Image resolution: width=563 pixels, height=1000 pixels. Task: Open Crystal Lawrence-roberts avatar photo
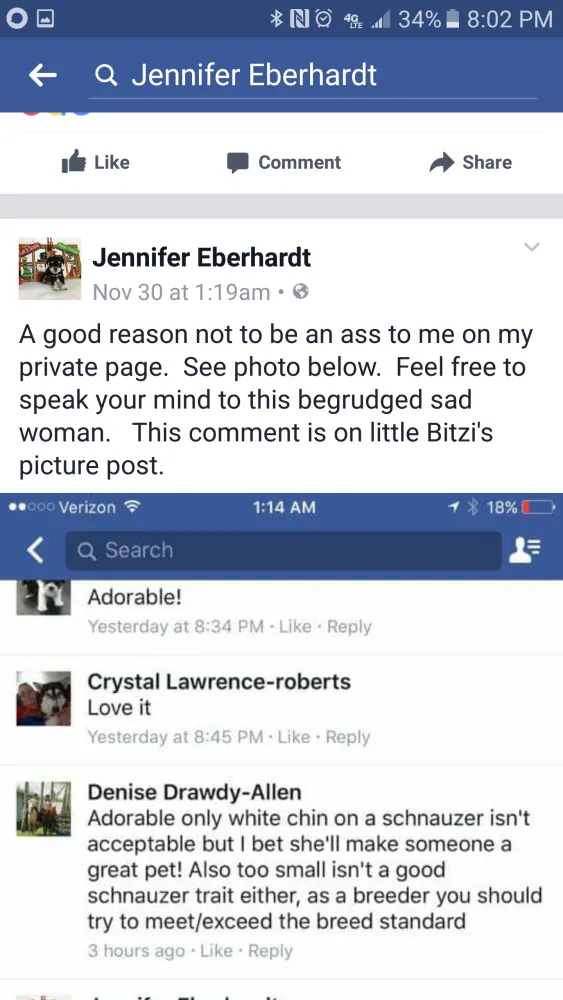click(43, 698)
